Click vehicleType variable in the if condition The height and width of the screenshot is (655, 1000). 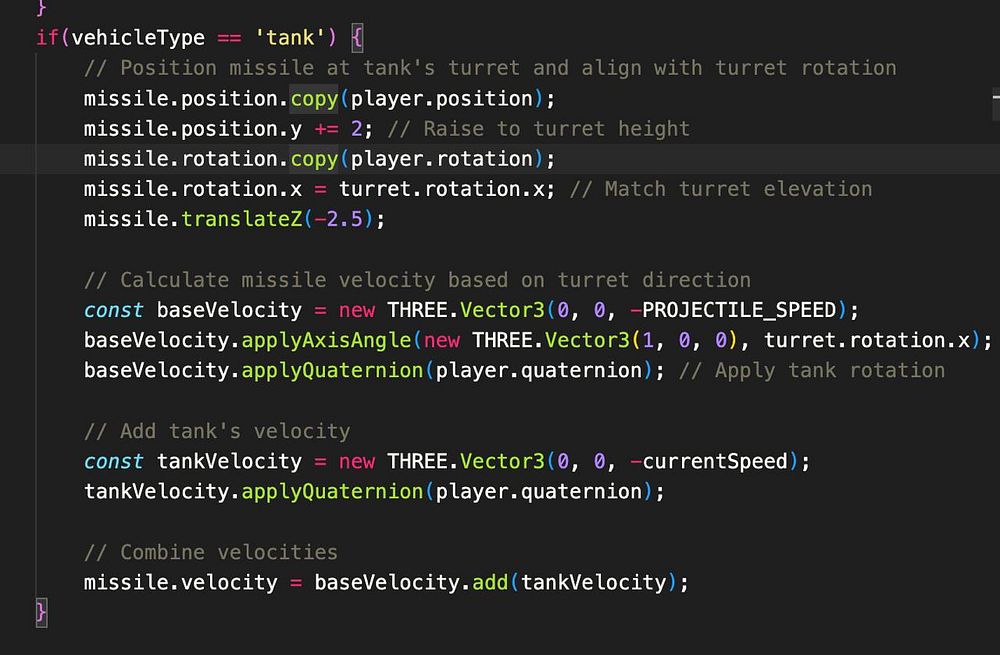(138, 38)
